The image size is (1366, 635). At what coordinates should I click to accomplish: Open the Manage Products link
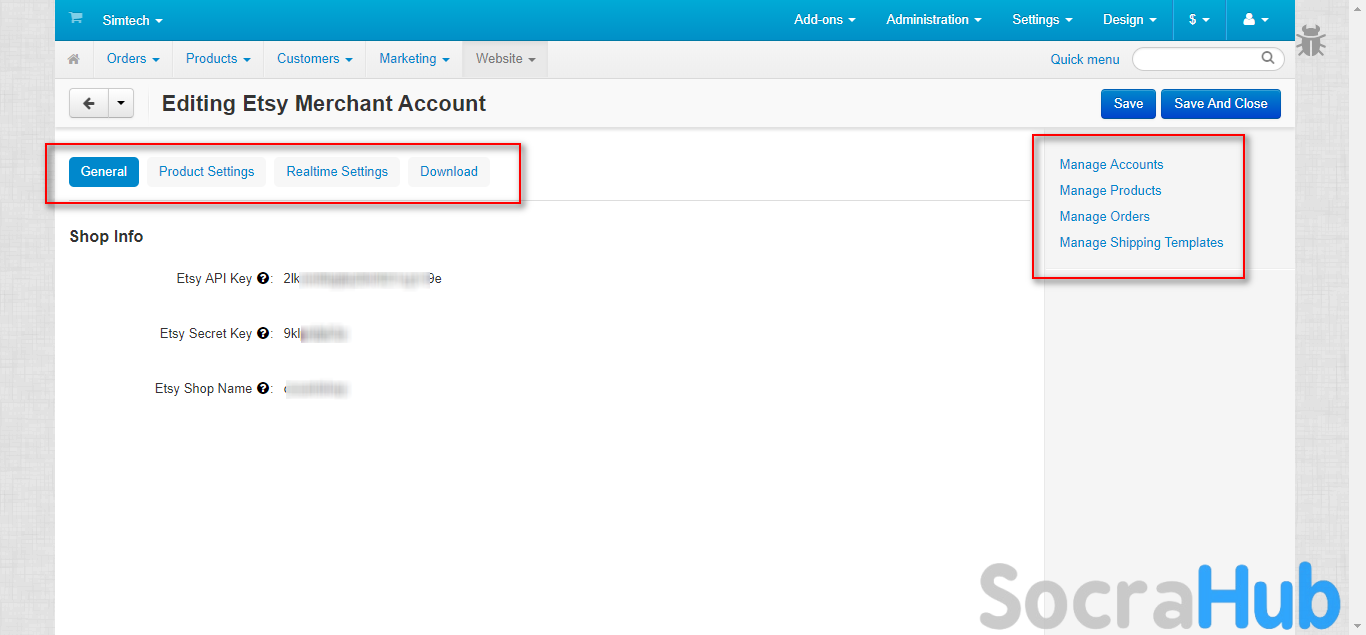click(1110, 190)
